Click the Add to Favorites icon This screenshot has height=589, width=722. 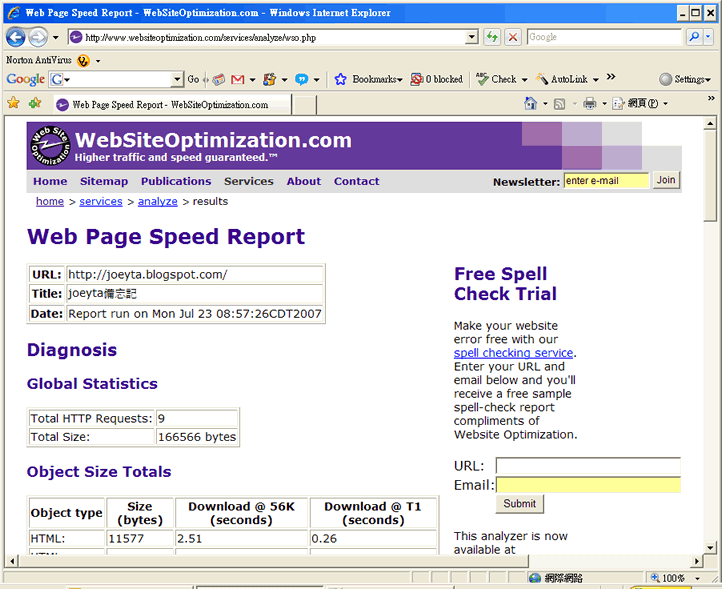pos(35,103)
